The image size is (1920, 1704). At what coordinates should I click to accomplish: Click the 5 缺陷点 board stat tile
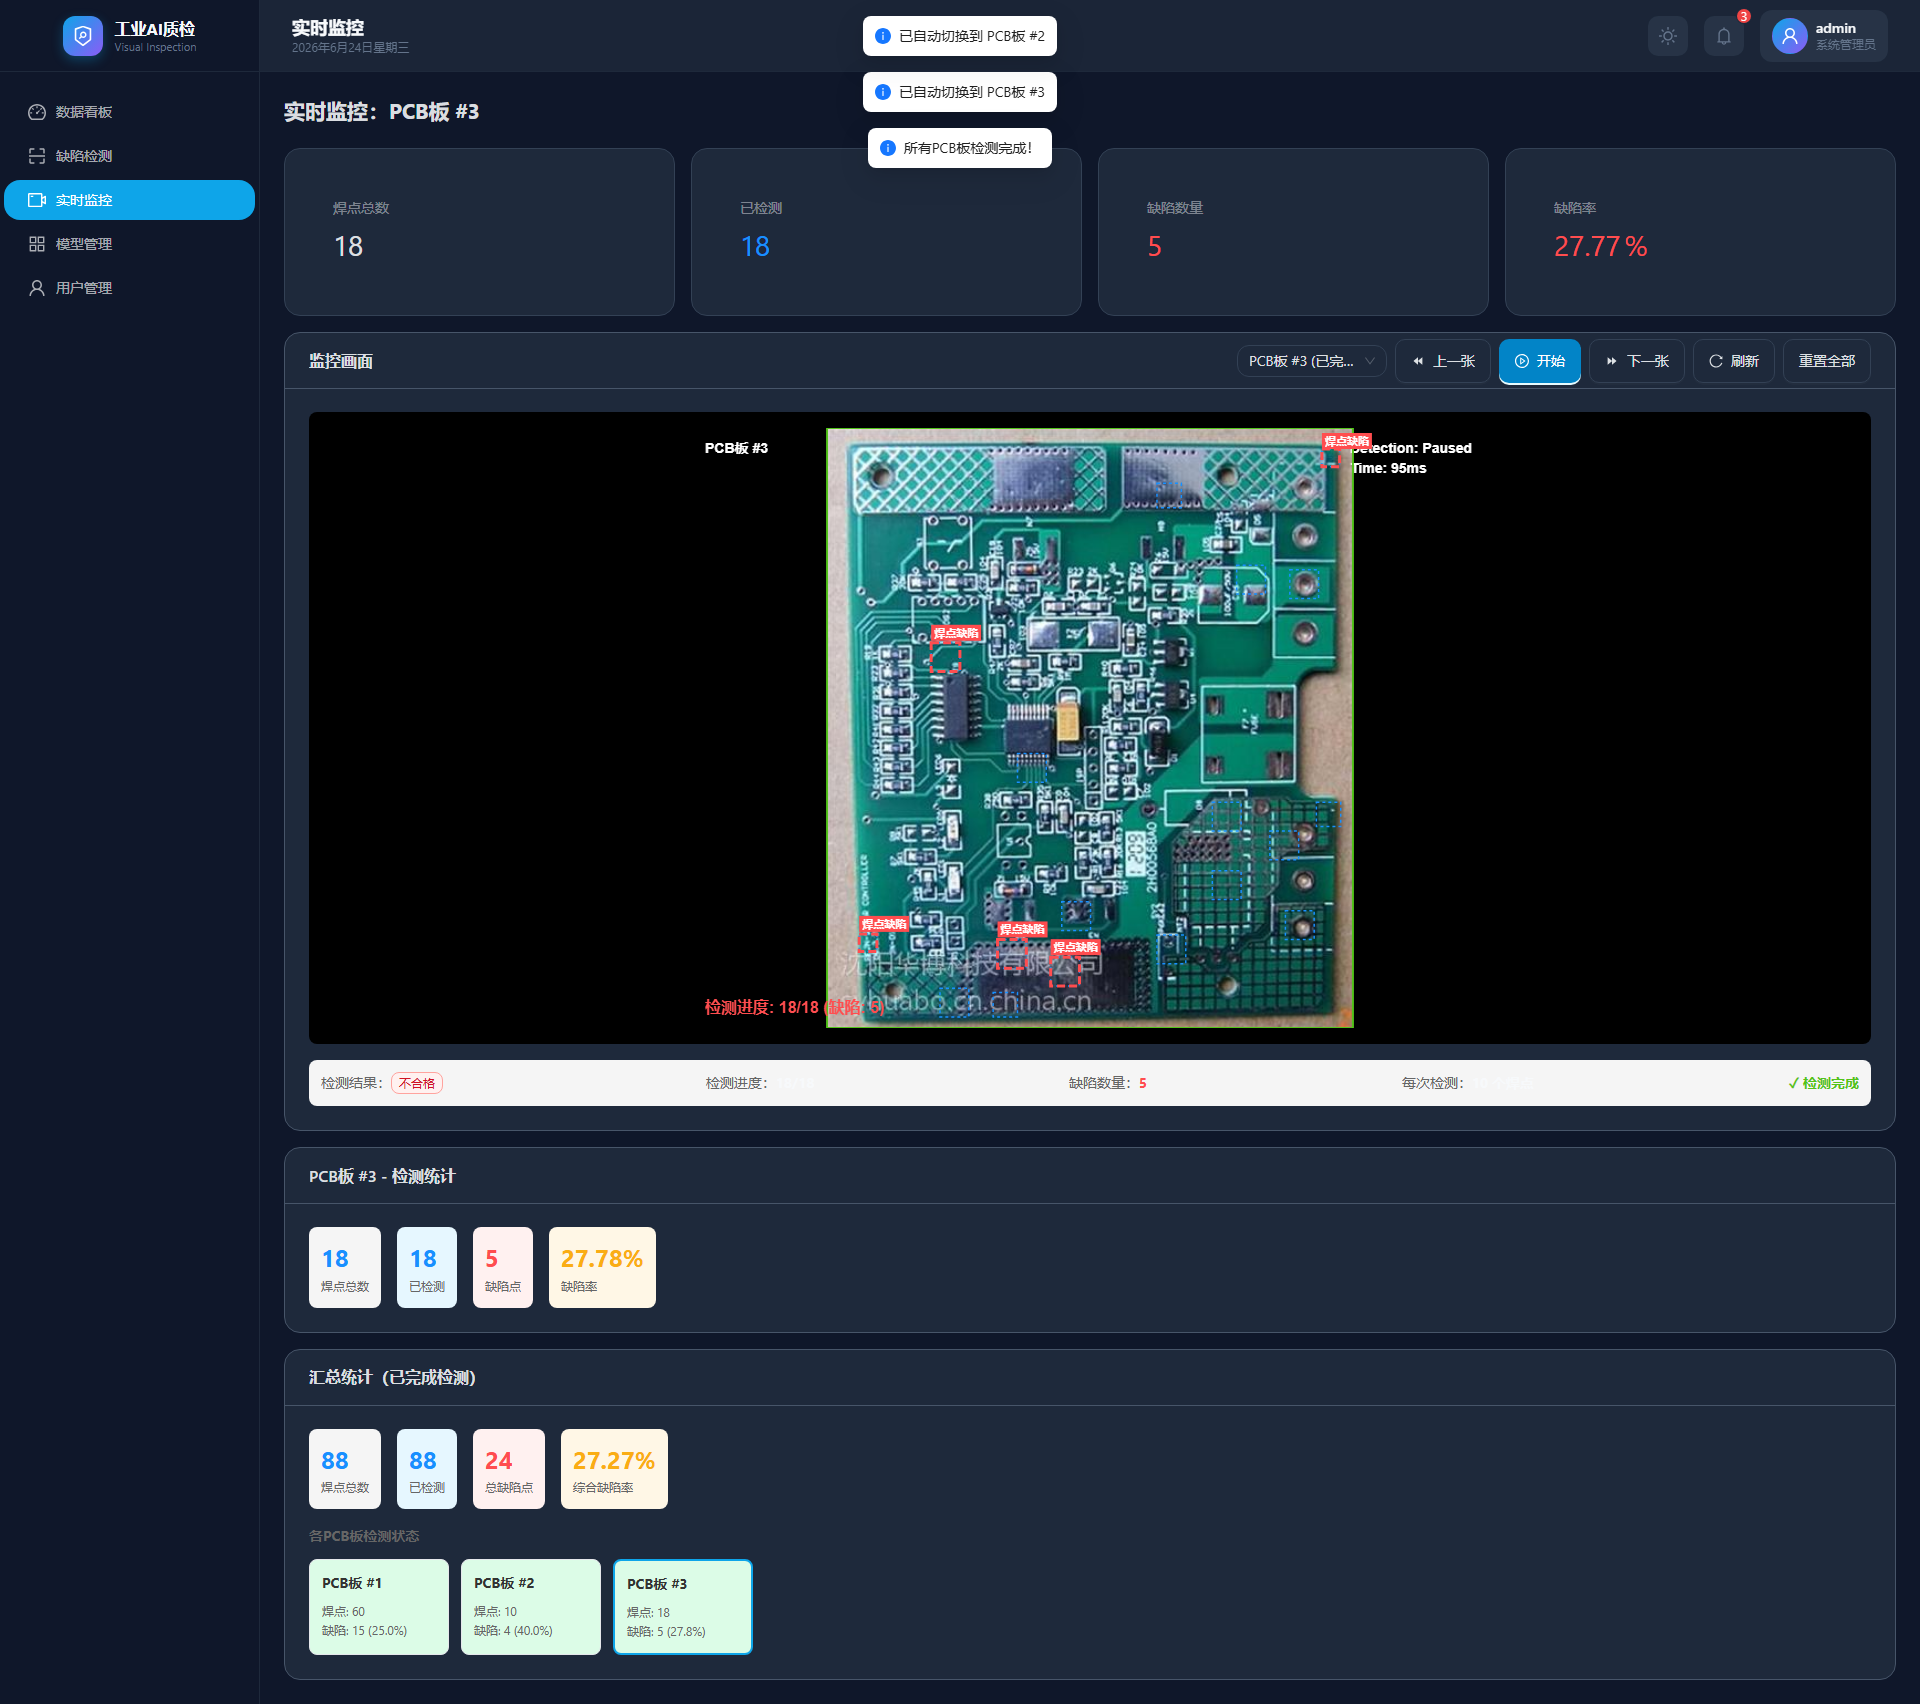click(x=503, y=1268)
